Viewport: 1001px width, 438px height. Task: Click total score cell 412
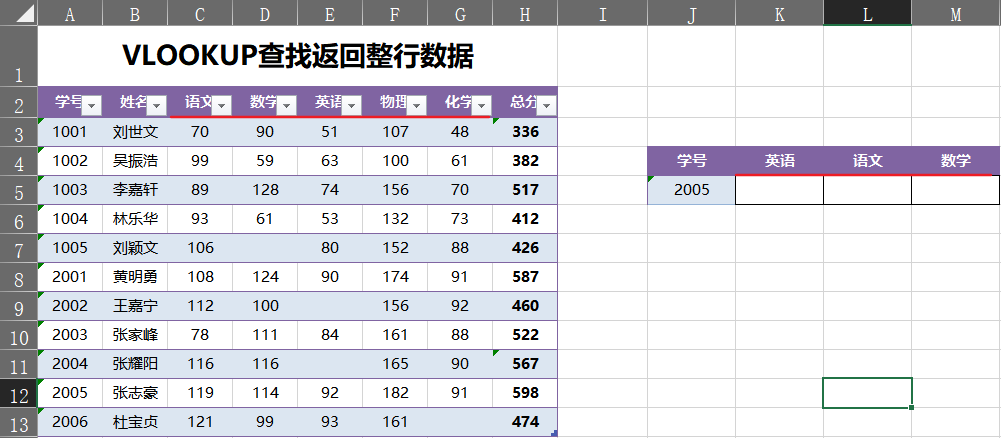pos(525,219)
